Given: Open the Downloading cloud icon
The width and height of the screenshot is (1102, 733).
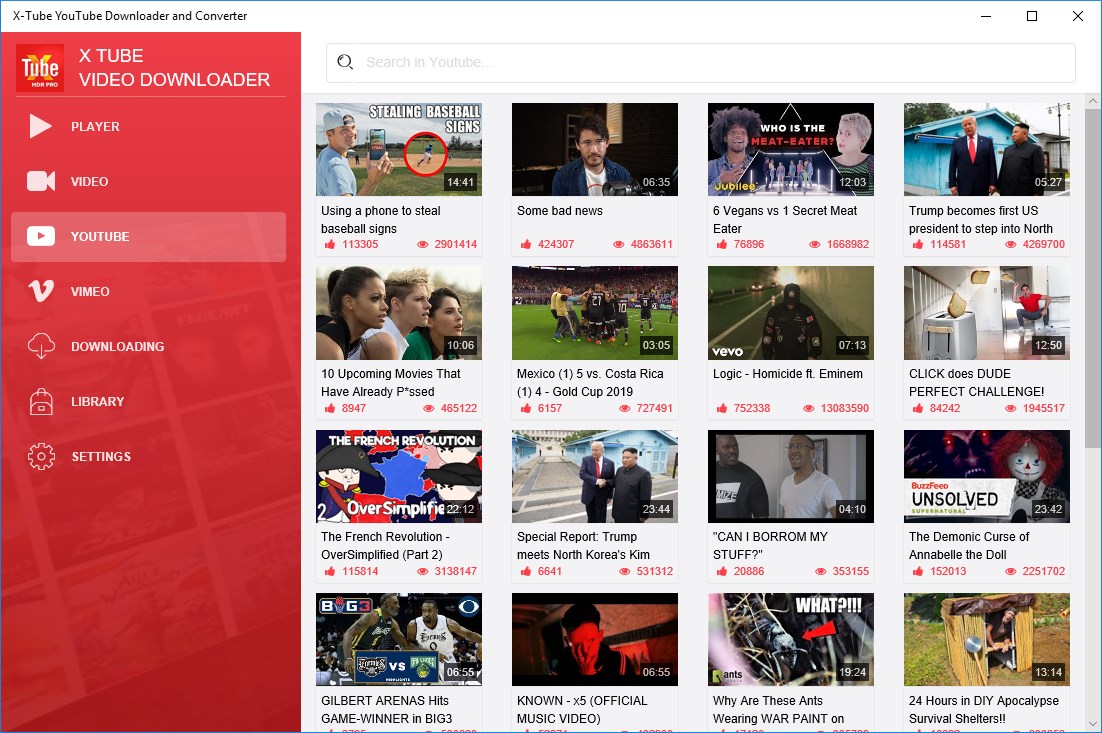Looking at the screenshot, I should (41, 346).
